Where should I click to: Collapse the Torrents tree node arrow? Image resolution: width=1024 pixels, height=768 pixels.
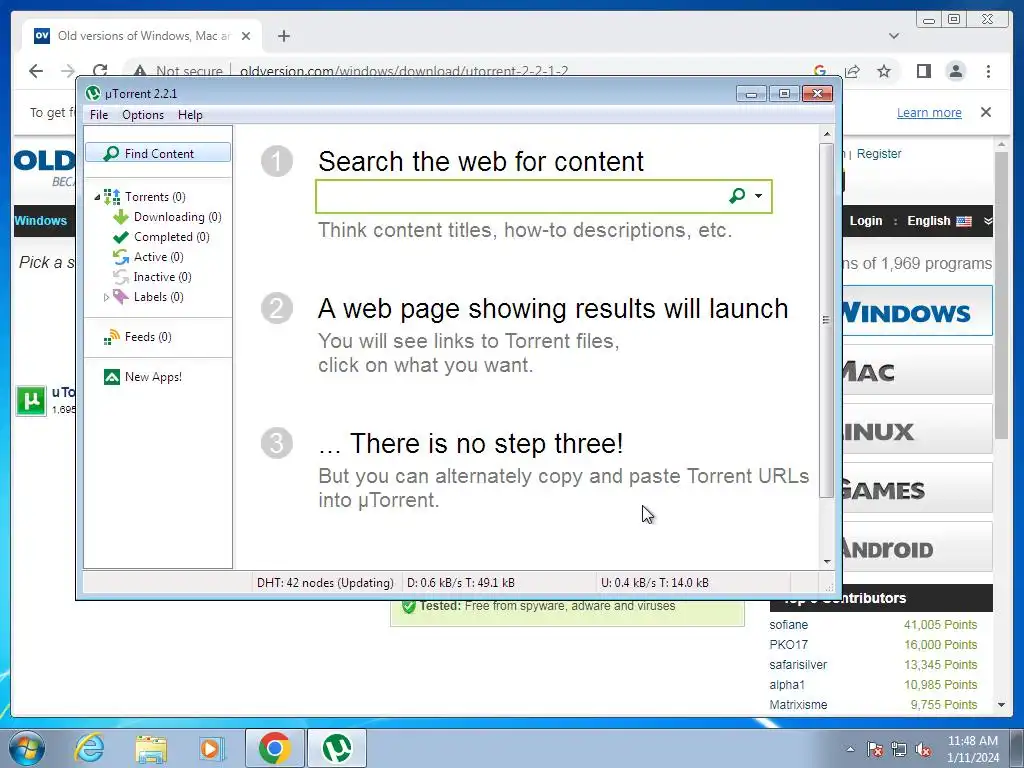pos(97,197)
